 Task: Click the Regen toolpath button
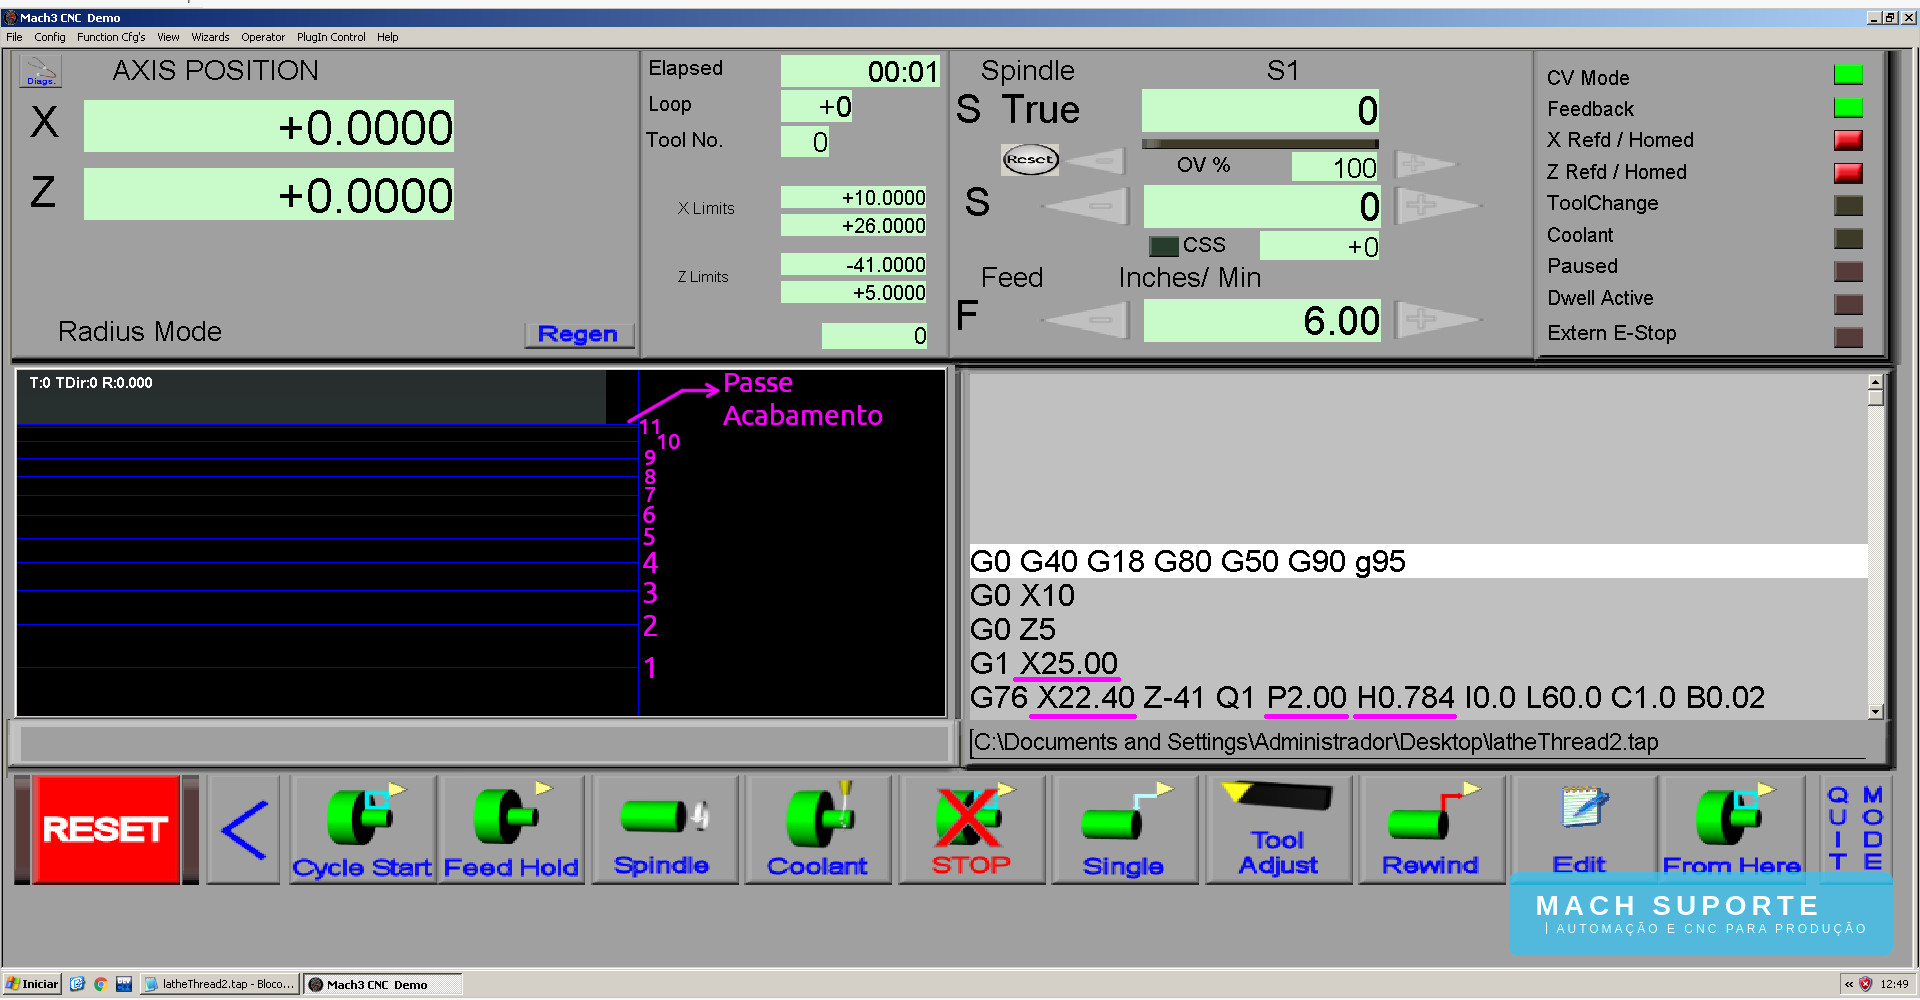coord(579,334)
